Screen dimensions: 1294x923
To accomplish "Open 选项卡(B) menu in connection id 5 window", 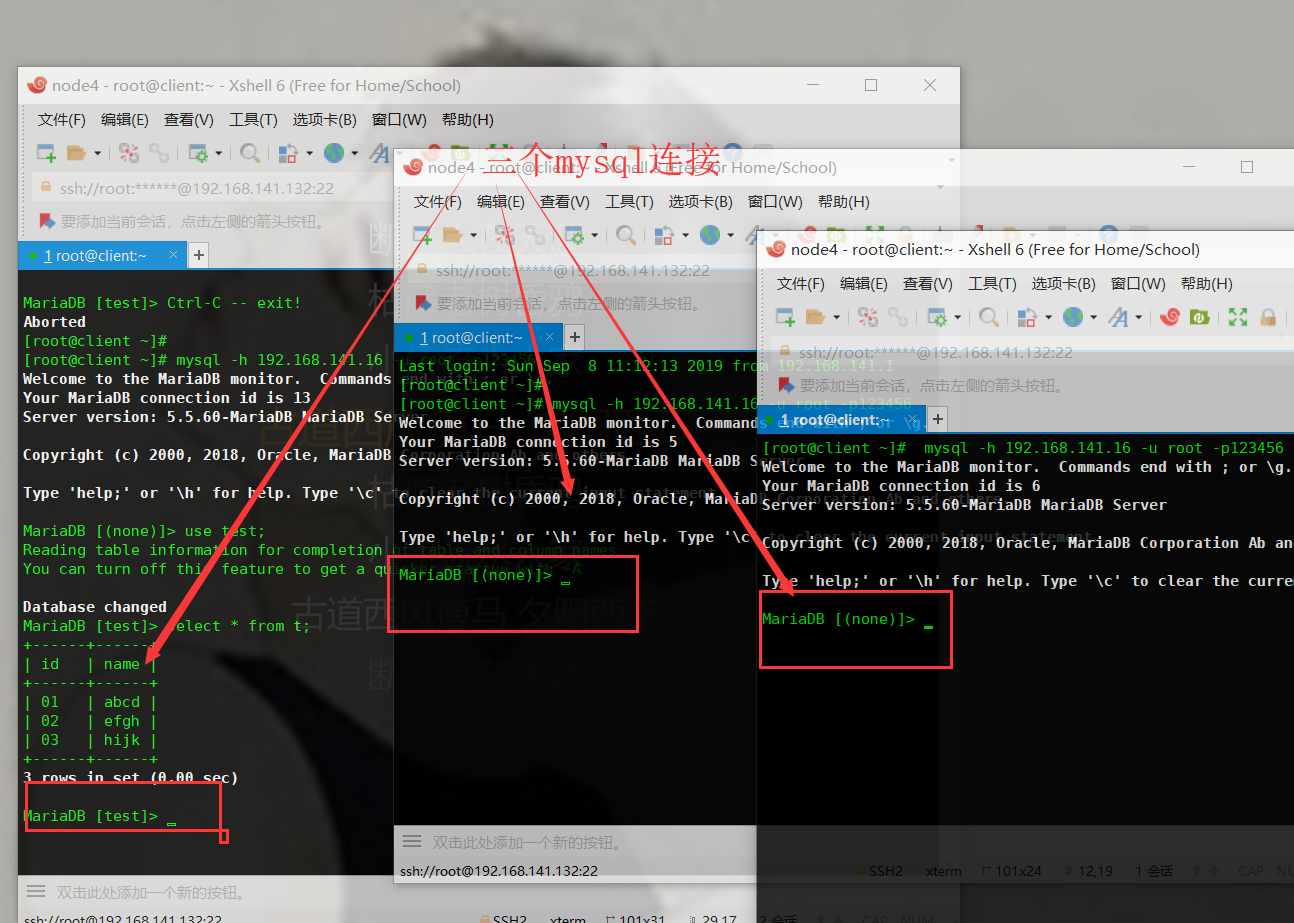I will coord(701,202).
